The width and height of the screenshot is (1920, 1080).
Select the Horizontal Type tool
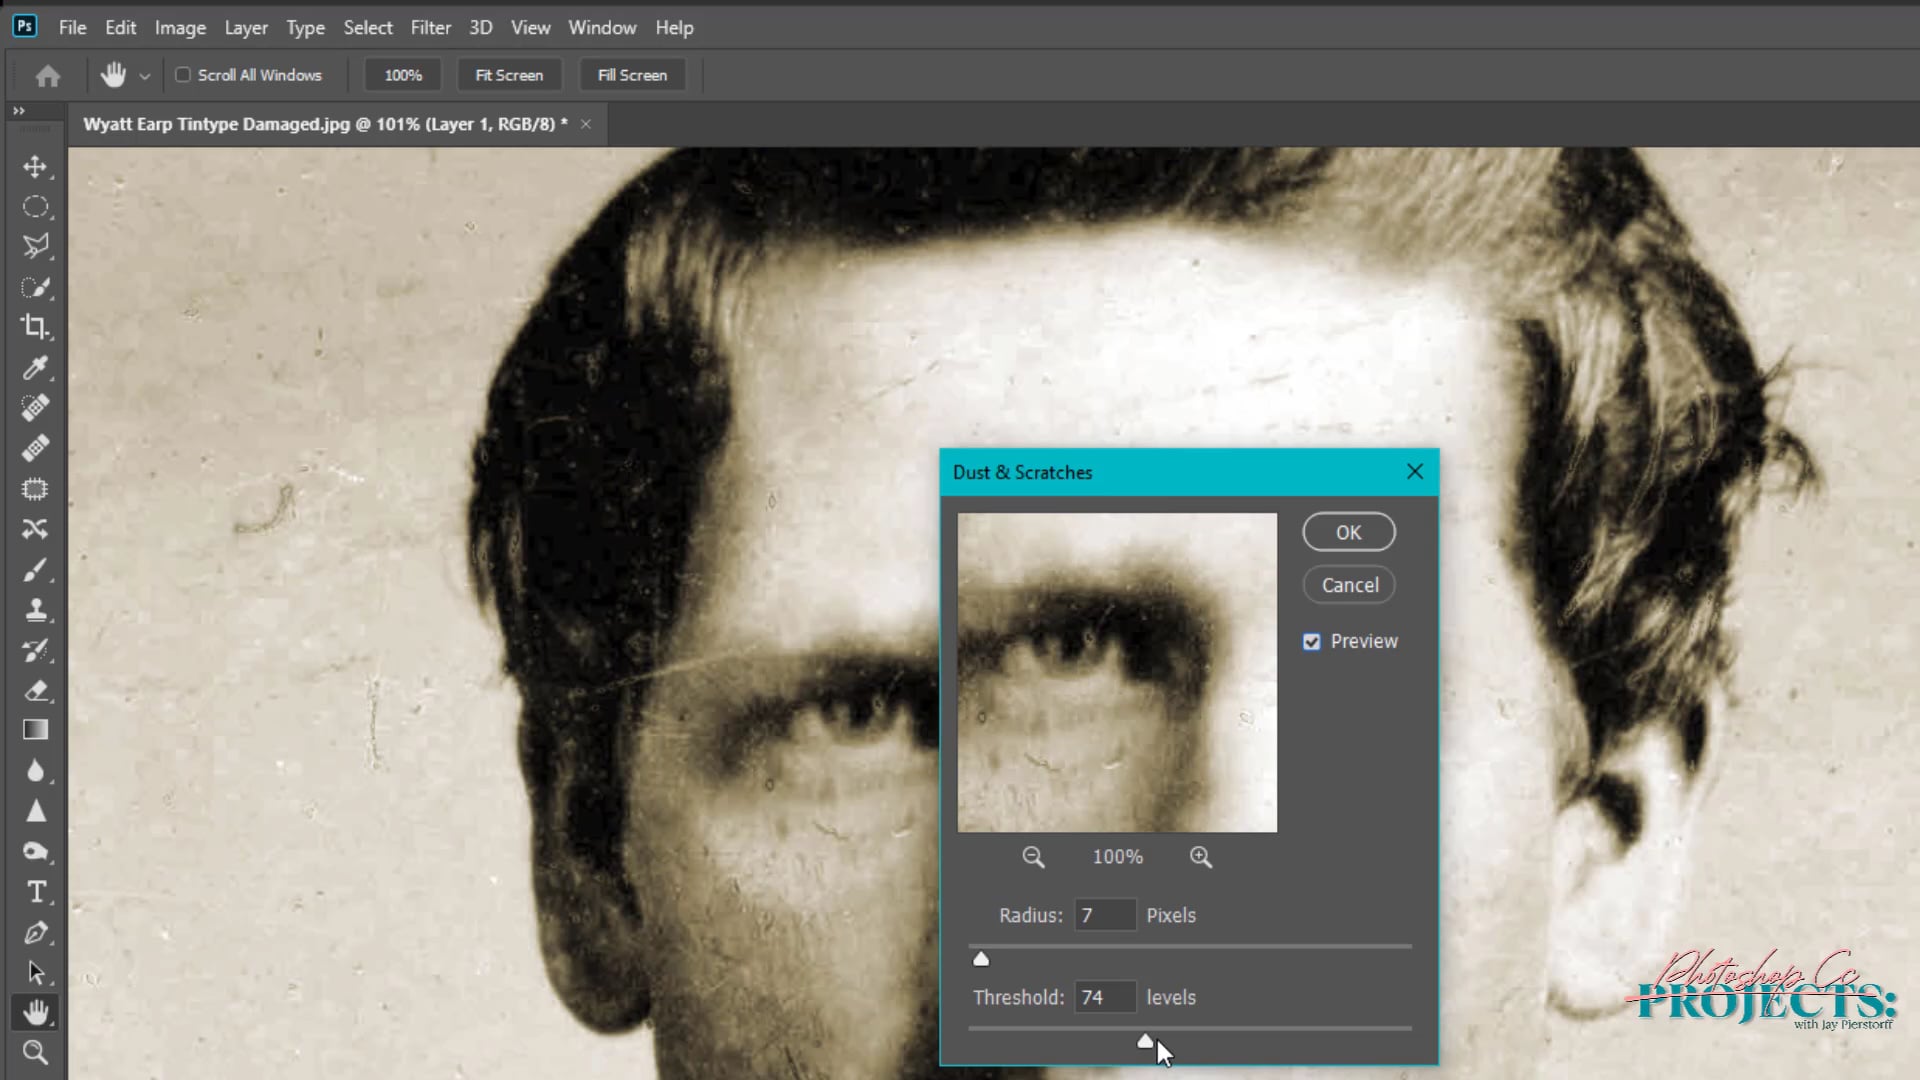pyautogui.click(x=35, y=891)
